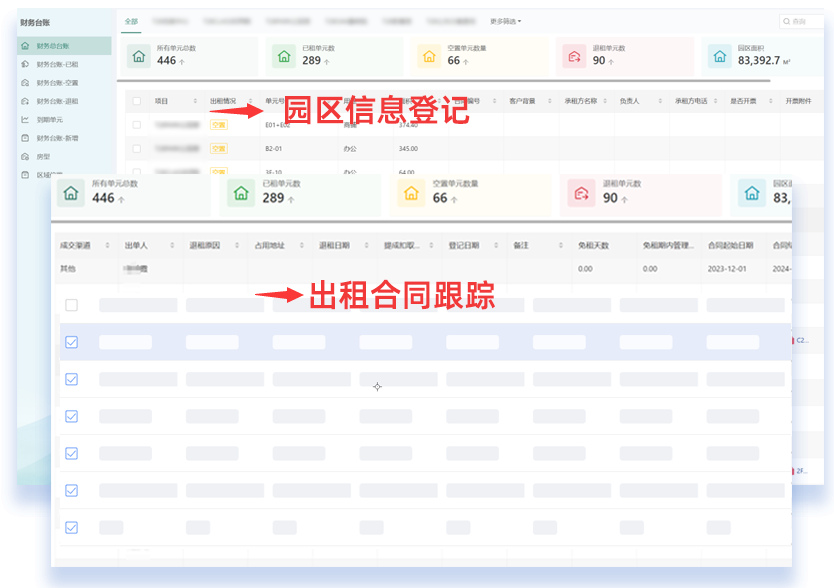The width and height of the screenshot is (834, 588).
Task: Sort by the 出单人 column arrows
Action: (172, 245)
